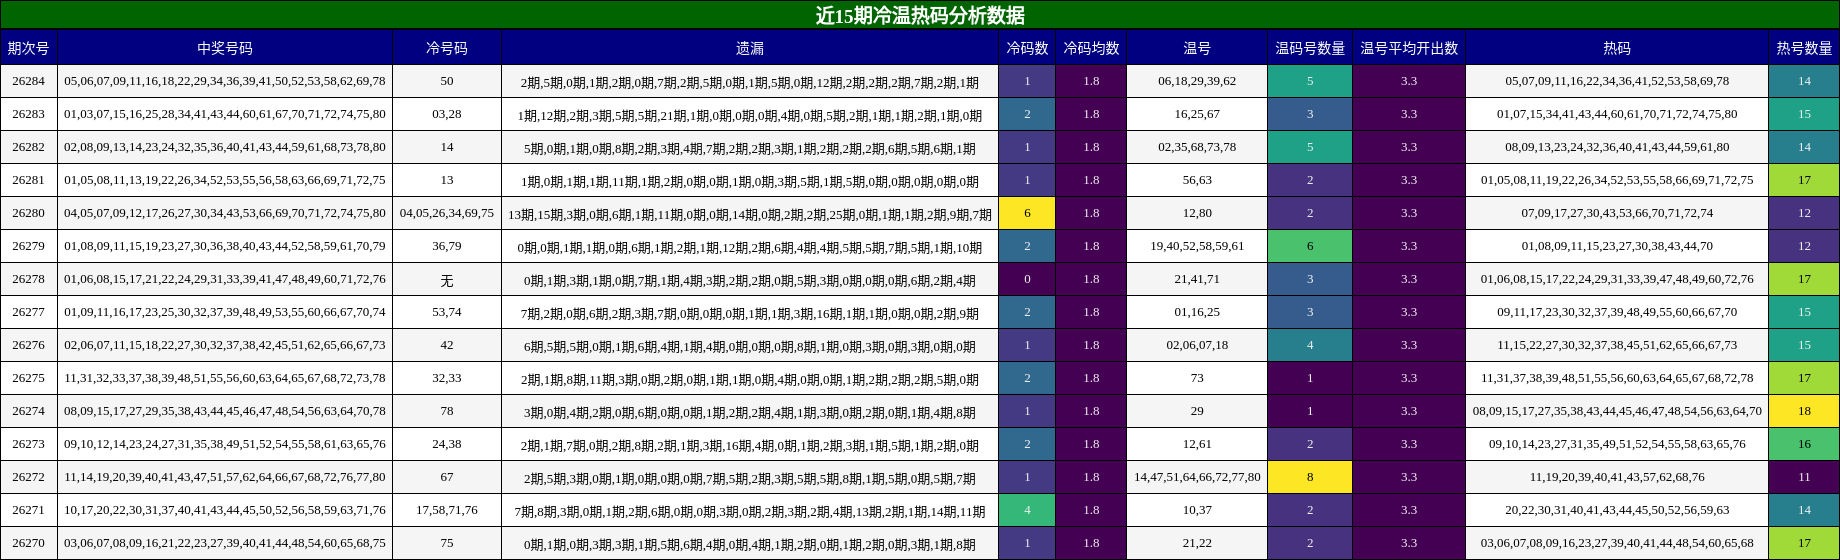Click cold numbers 03,28 in row 26283
This screenshot has height=560, width=1840.
coord(447,114)
